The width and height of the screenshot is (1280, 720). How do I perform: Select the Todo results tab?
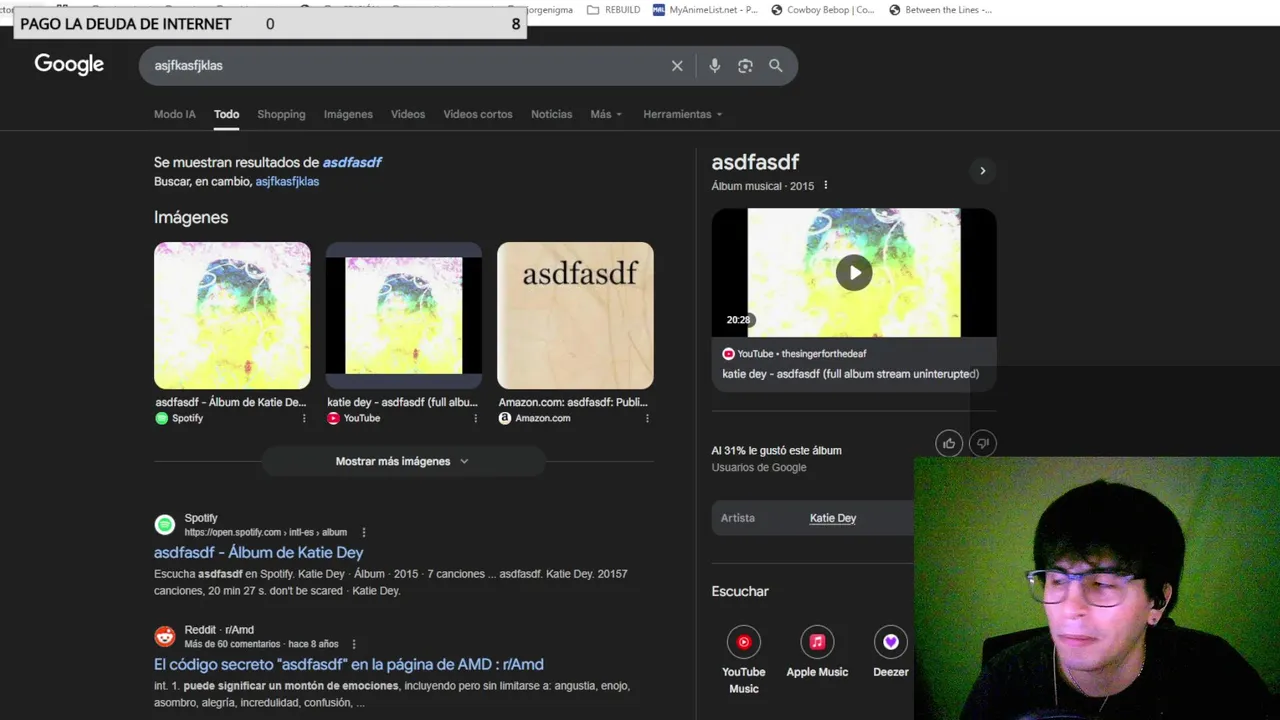[x=226, y=114]
